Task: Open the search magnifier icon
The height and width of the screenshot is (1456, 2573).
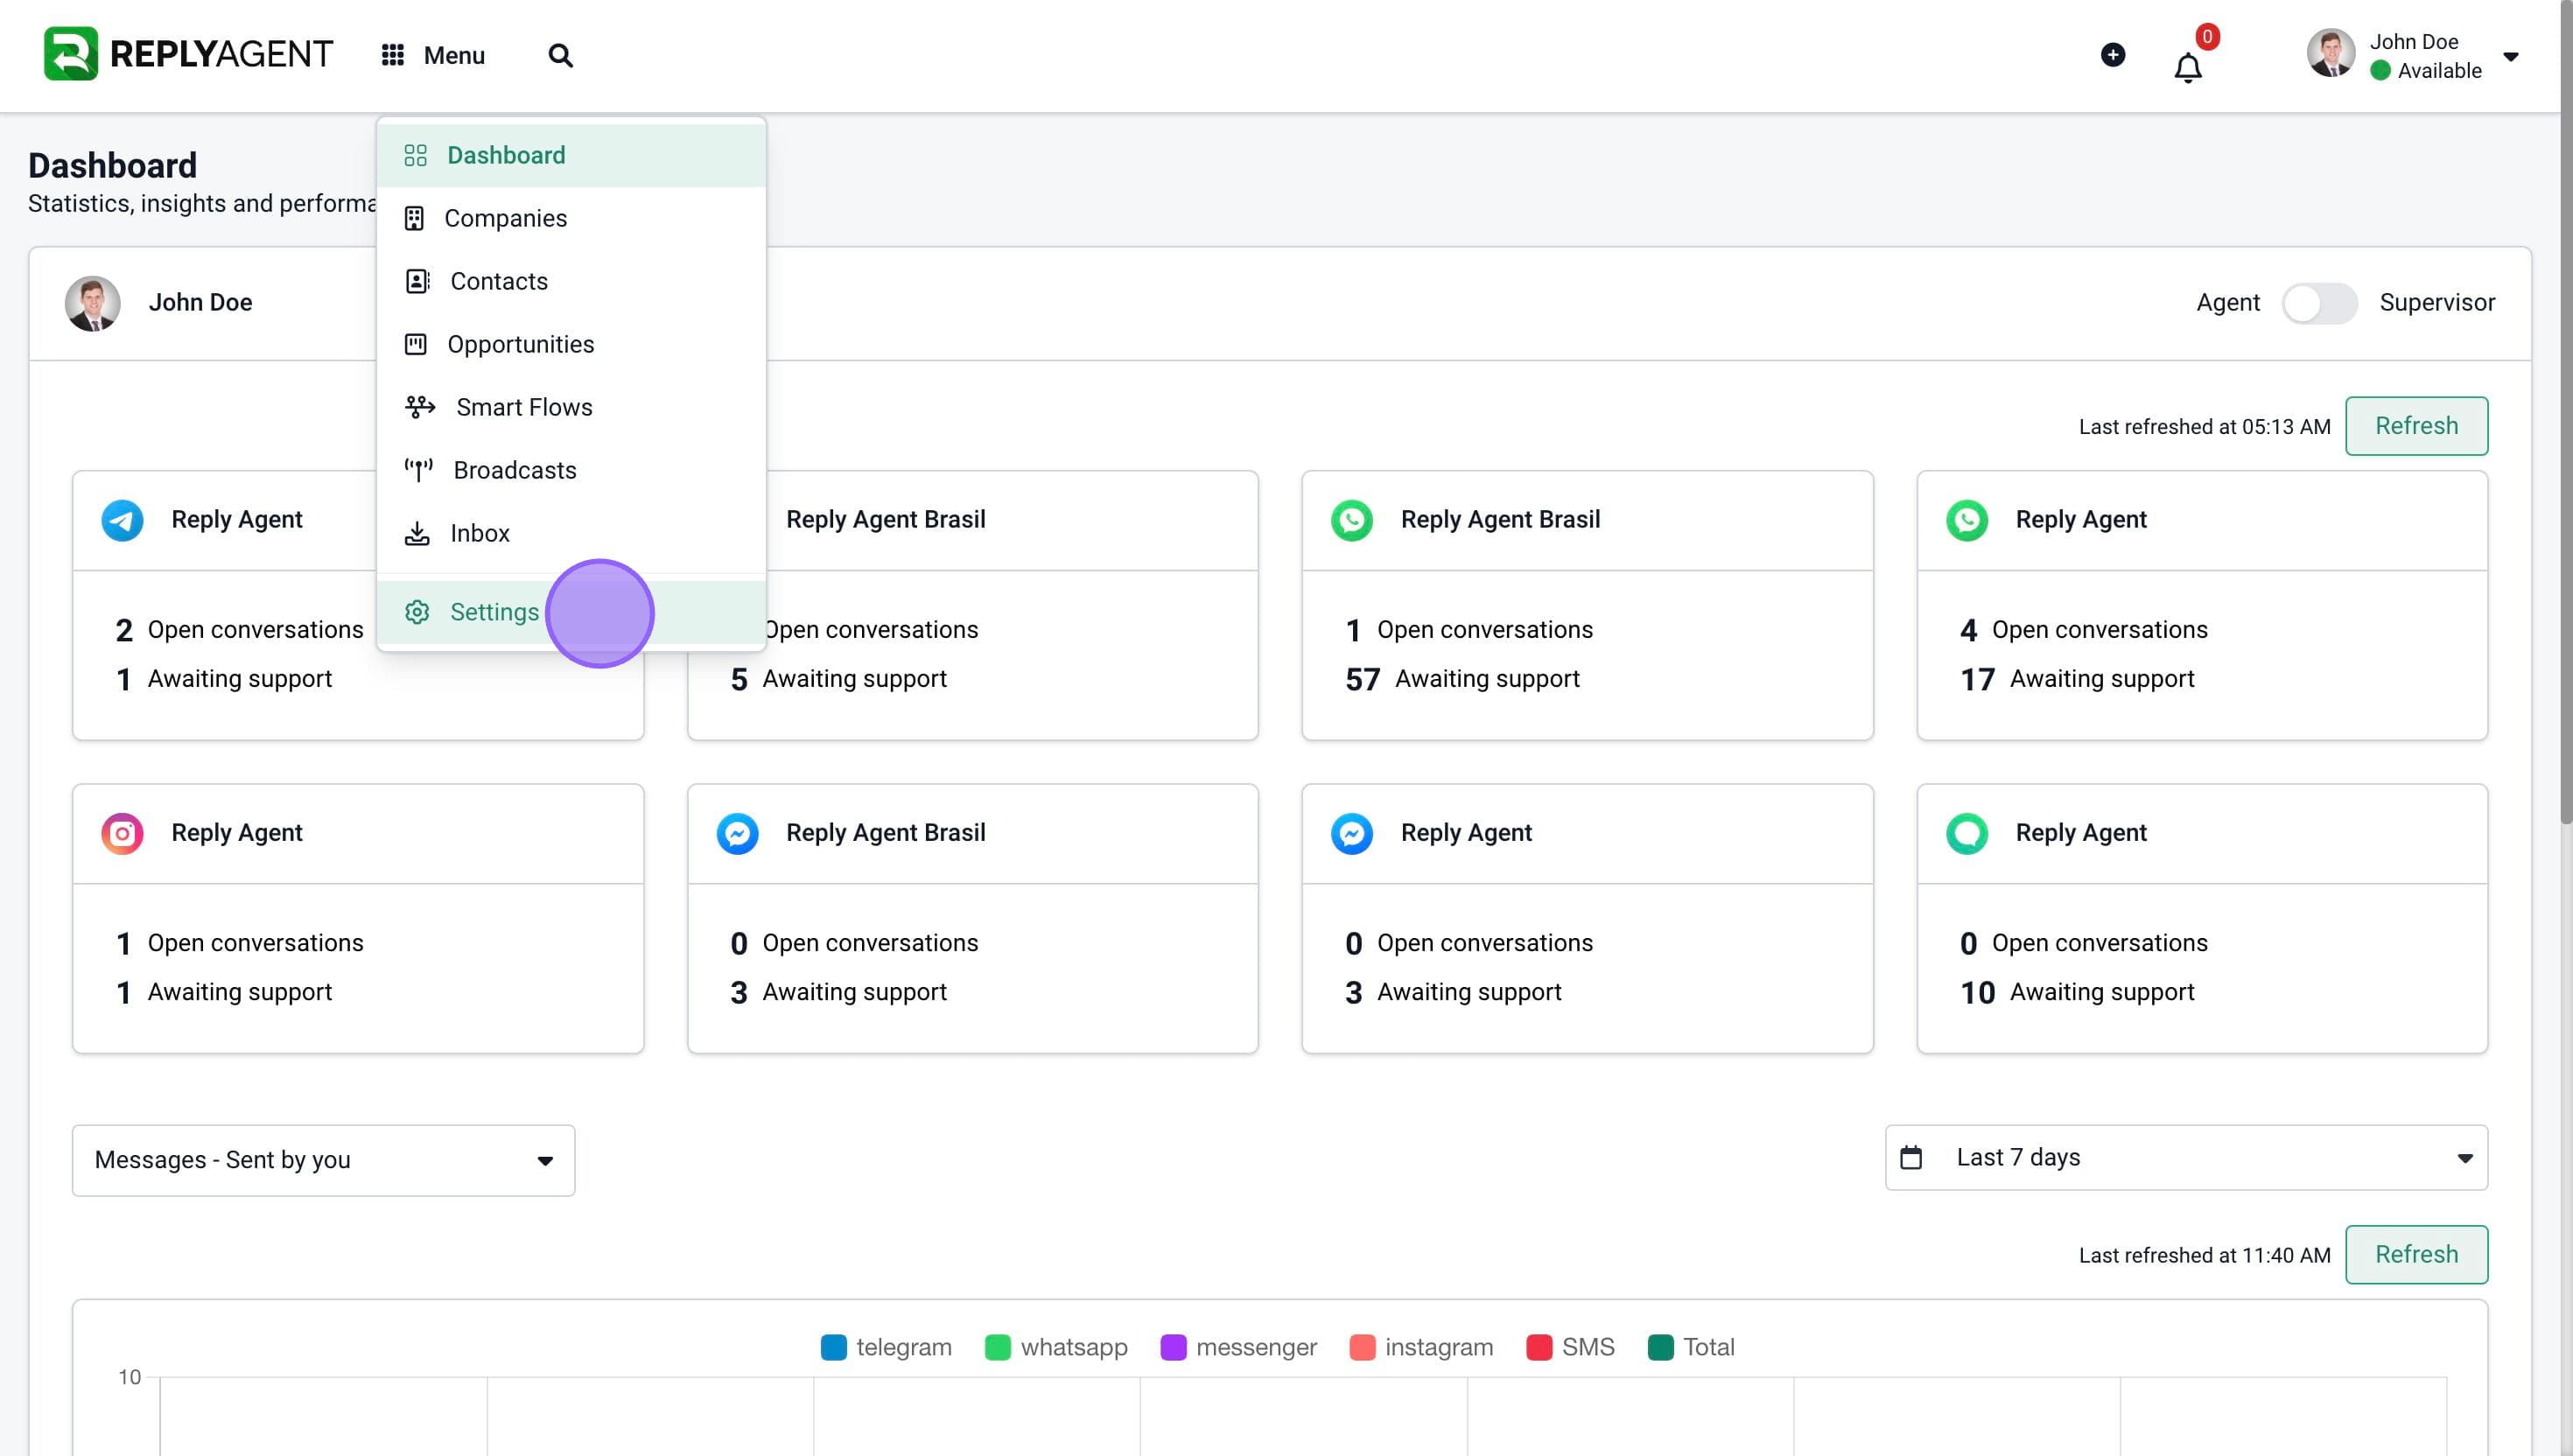Action: click(x=561, y=55)
